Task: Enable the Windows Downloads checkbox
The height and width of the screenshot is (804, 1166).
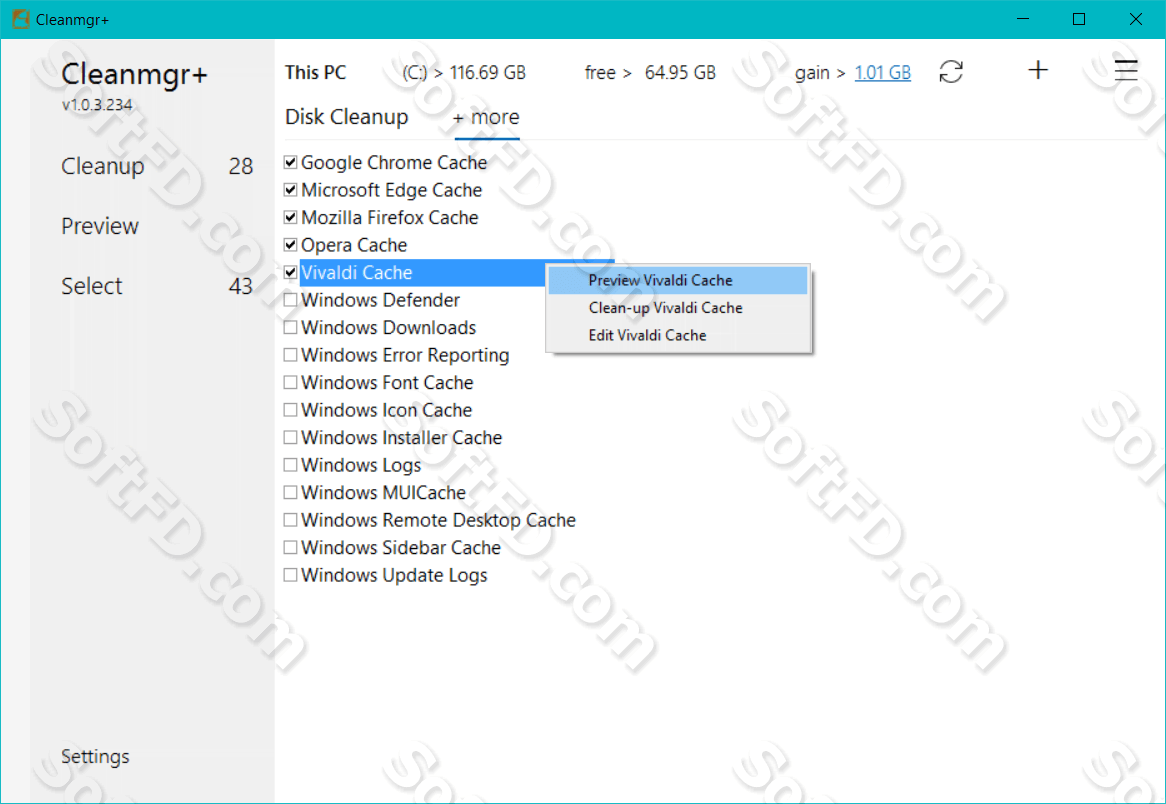Action: [x=291, y=327]
